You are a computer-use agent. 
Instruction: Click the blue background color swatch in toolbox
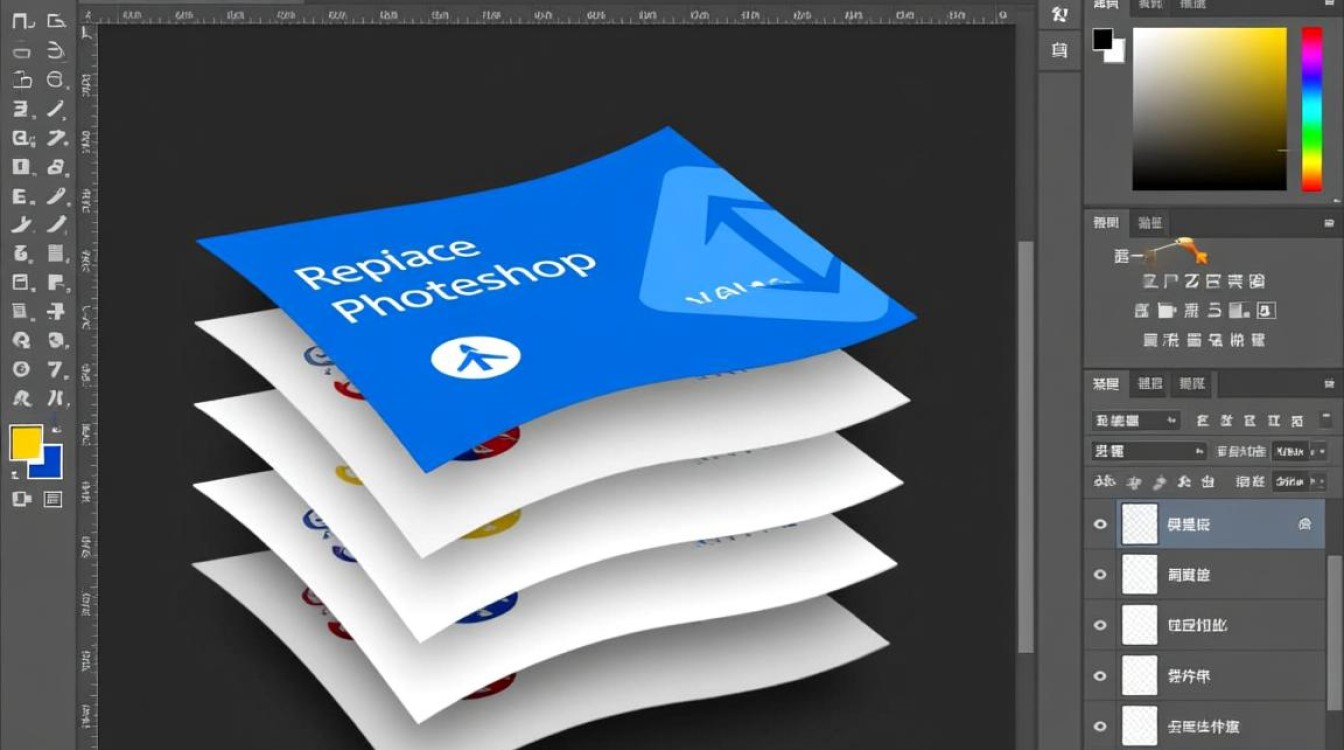pos(50,466)
